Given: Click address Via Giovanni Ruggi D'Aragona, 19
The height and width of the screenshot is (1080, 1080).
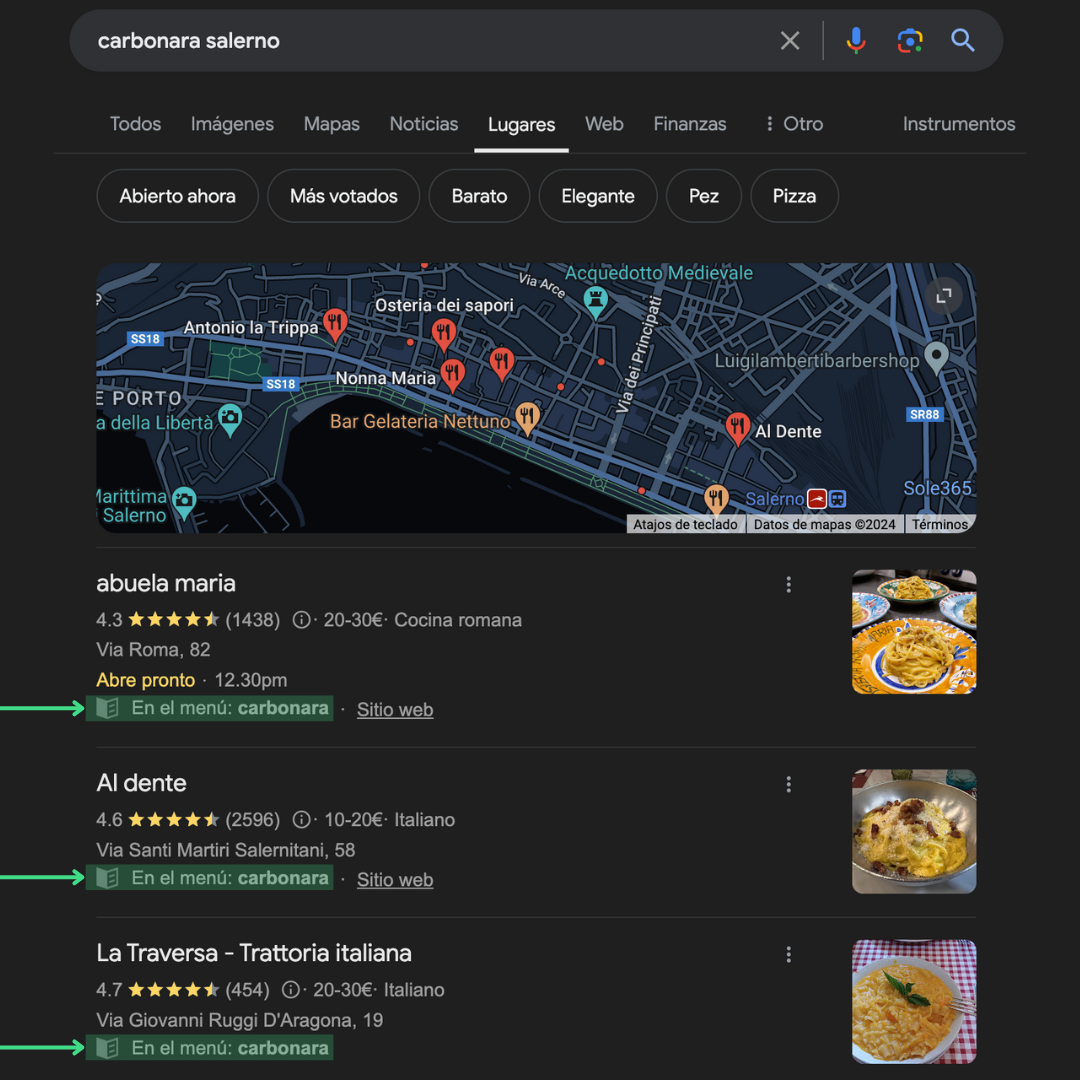Looking at the screenshot, I should click(240, 1020).
